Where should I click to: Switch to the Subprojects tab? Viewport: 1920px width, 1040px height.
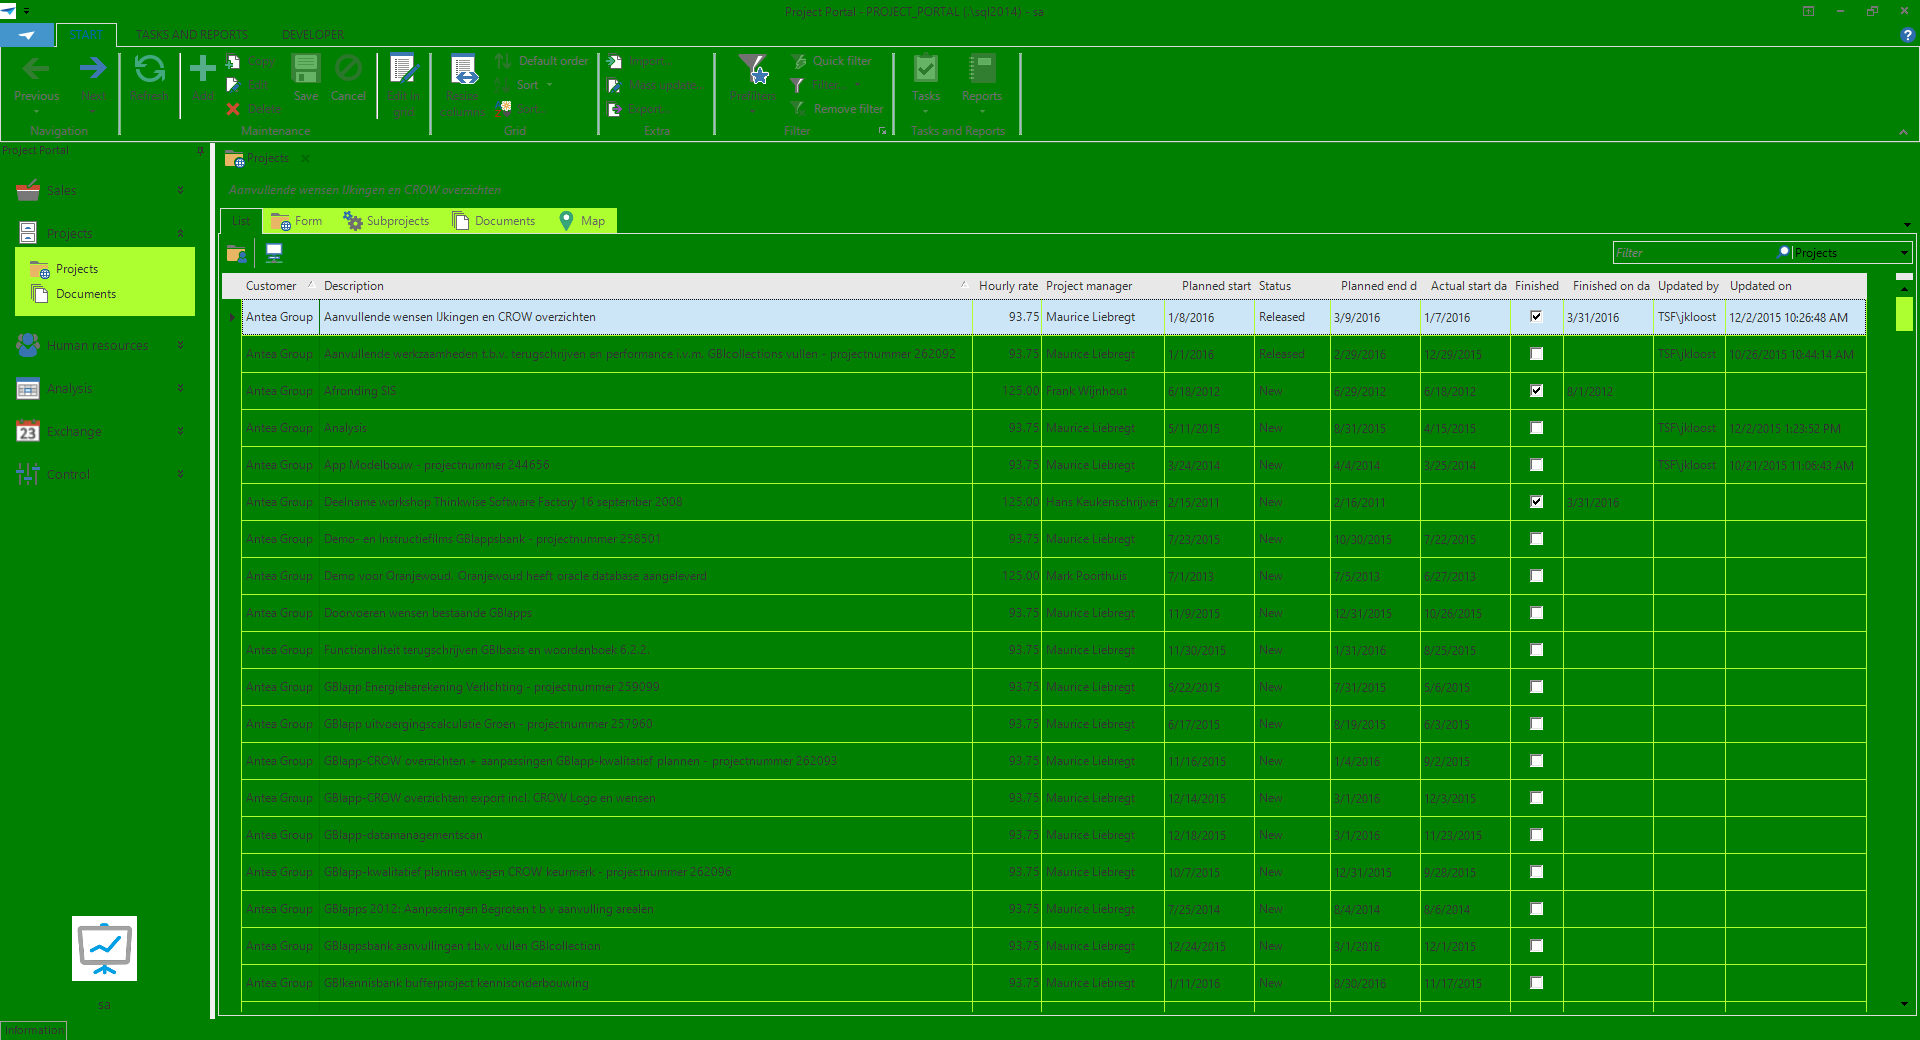point(387,221)
